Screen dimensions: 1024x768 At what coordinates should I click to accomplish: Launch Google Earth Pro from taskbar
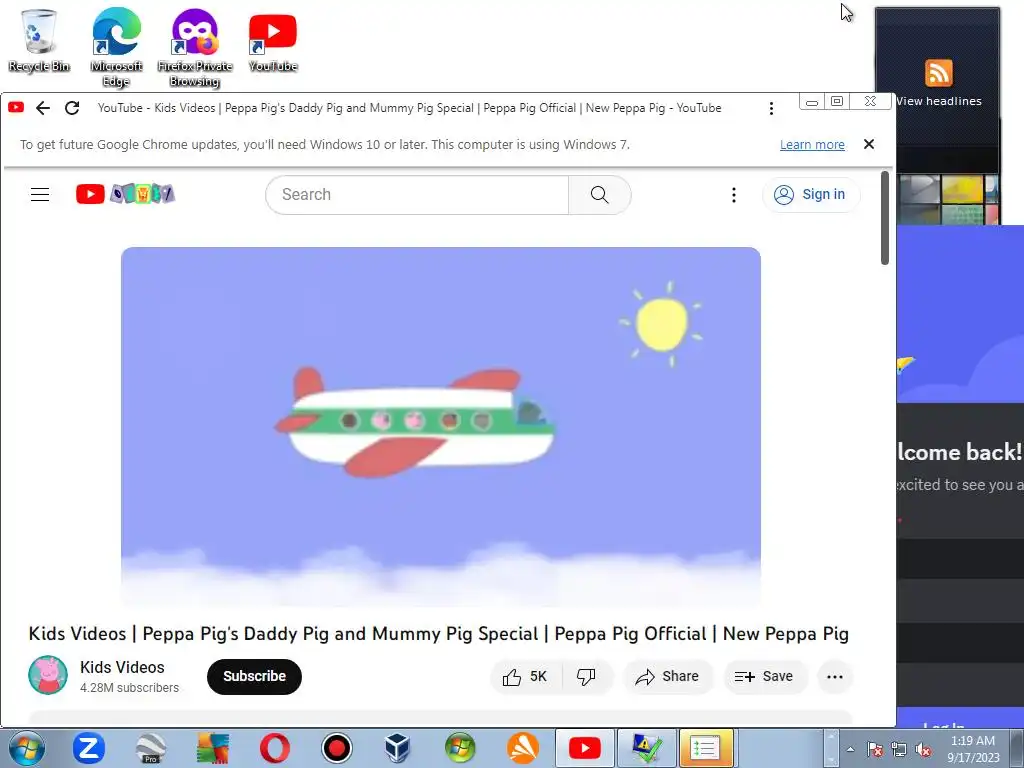pyautogui.click(x=151, y=748)
